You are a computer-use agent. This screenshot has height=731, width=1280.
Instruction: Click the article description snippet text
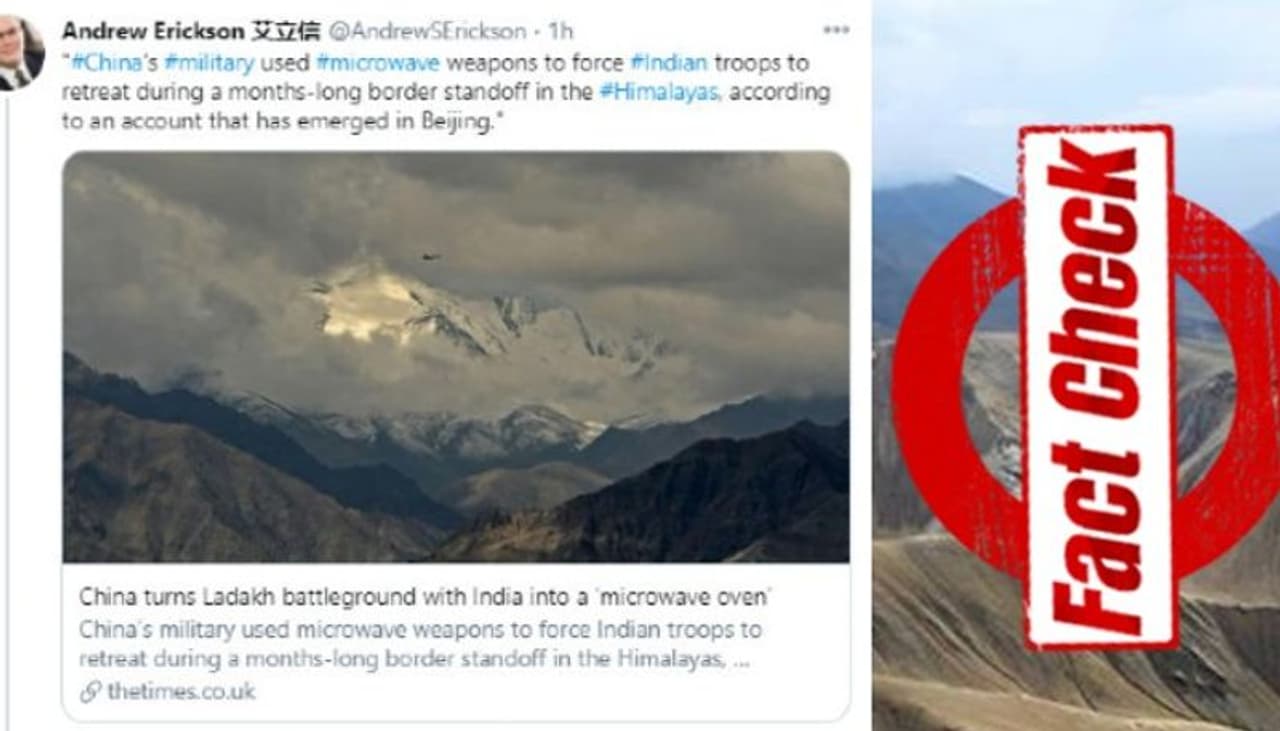(x=420, y=645)
